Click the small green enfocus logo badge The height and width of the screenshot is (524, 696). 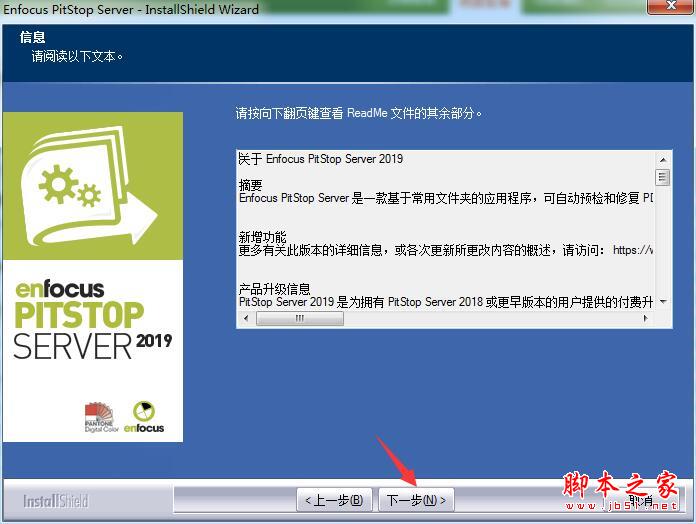tap(144, 417)
